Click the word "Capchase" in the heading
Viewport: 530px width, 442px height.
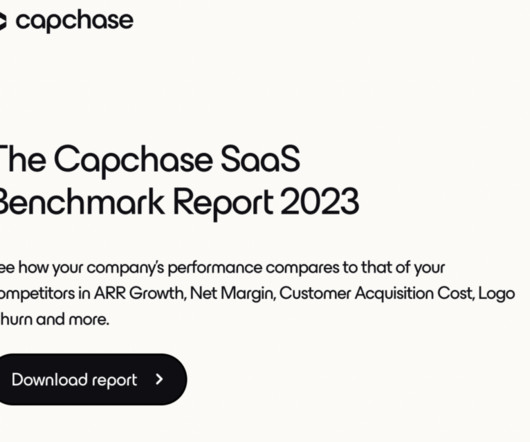133,161
